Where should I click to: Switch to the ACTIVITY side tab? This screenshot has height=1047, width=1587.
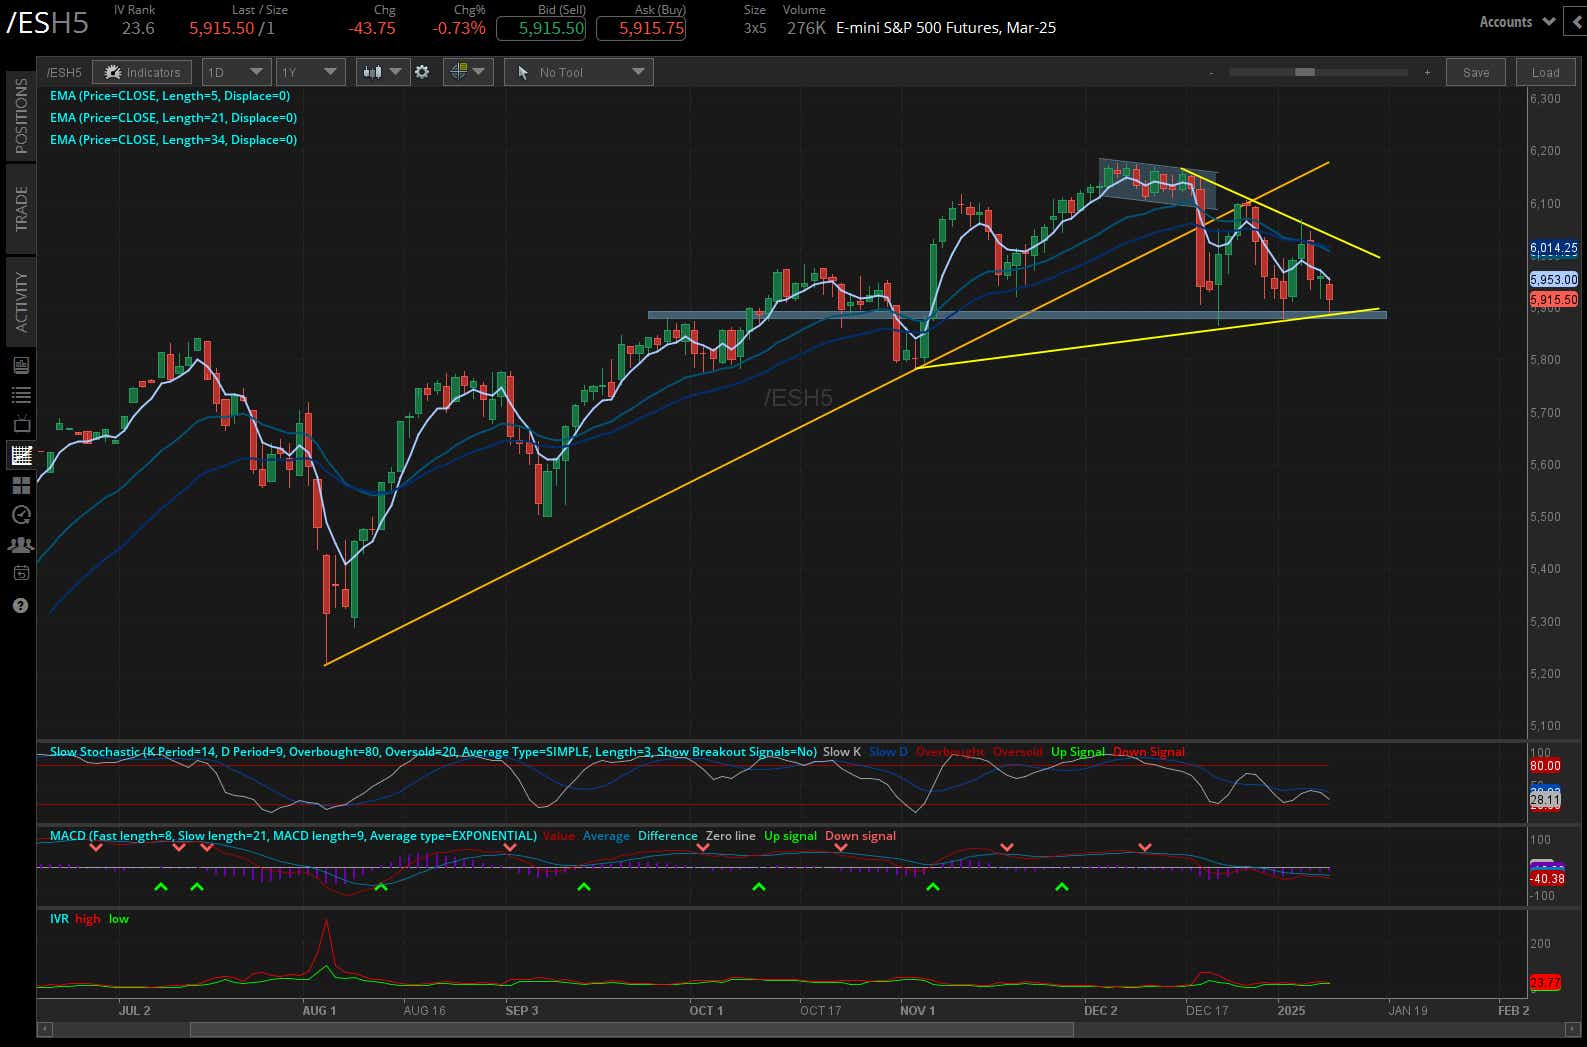click(x=21, y=301)
